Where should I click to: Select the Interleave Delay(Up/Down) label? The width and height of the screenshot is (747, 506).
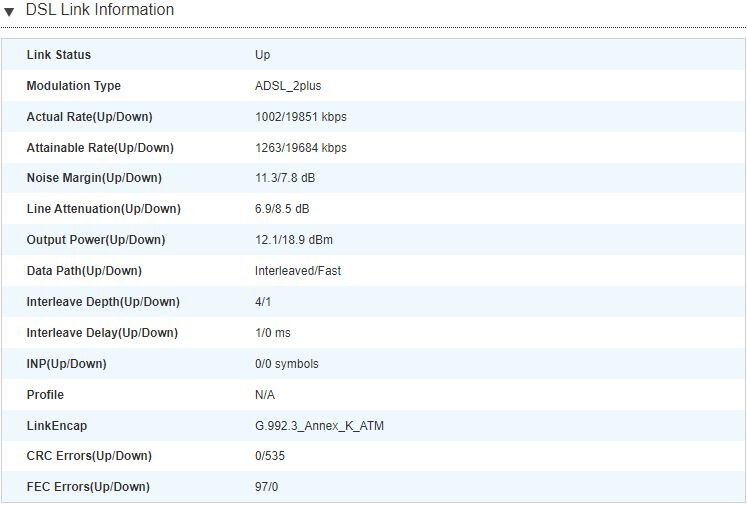coord(102,333)
